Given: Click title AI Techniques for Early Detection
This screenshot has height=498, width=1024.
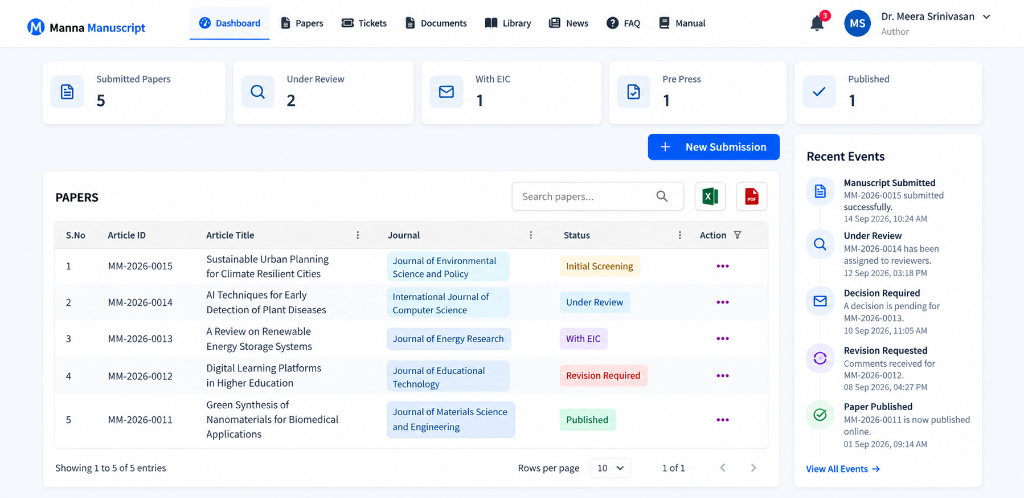Looking at the screenshot, I should tap(266, 302).
